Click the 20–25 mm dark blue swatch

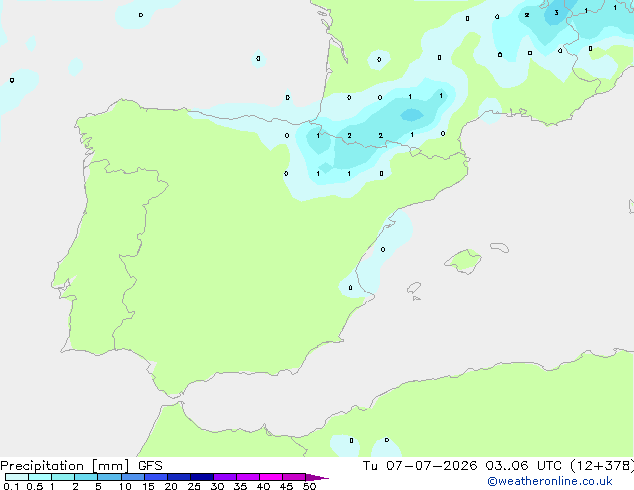[179, 477]
